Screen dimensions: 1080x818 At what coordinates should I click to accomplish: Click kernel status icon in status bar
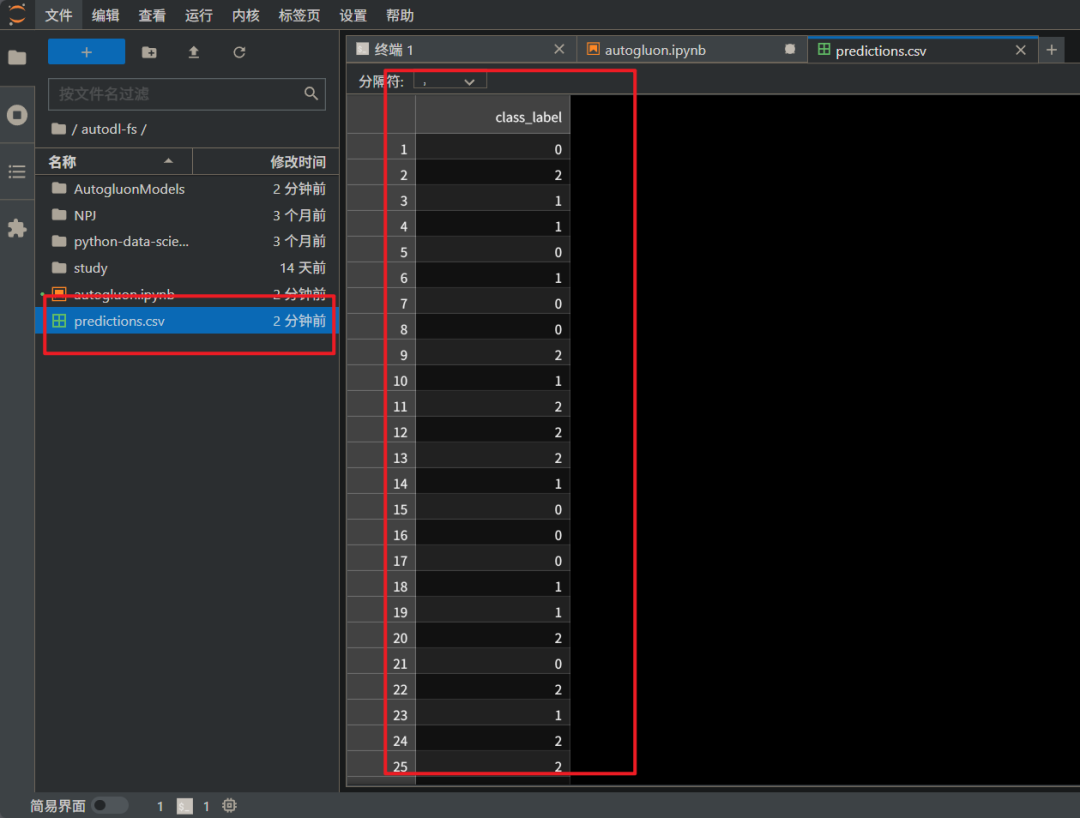tap(229, 805)
